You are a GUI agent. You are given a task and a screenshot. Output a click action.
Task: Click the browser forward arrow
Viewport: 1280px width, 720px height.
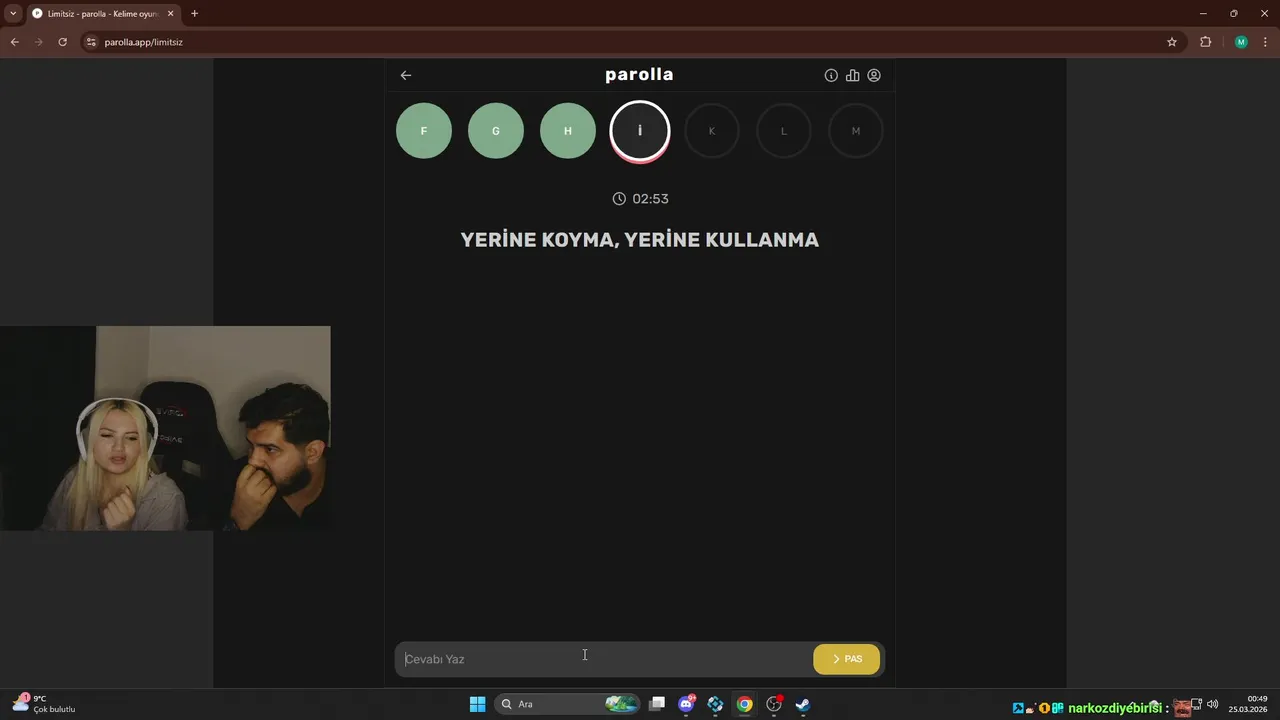38,42
